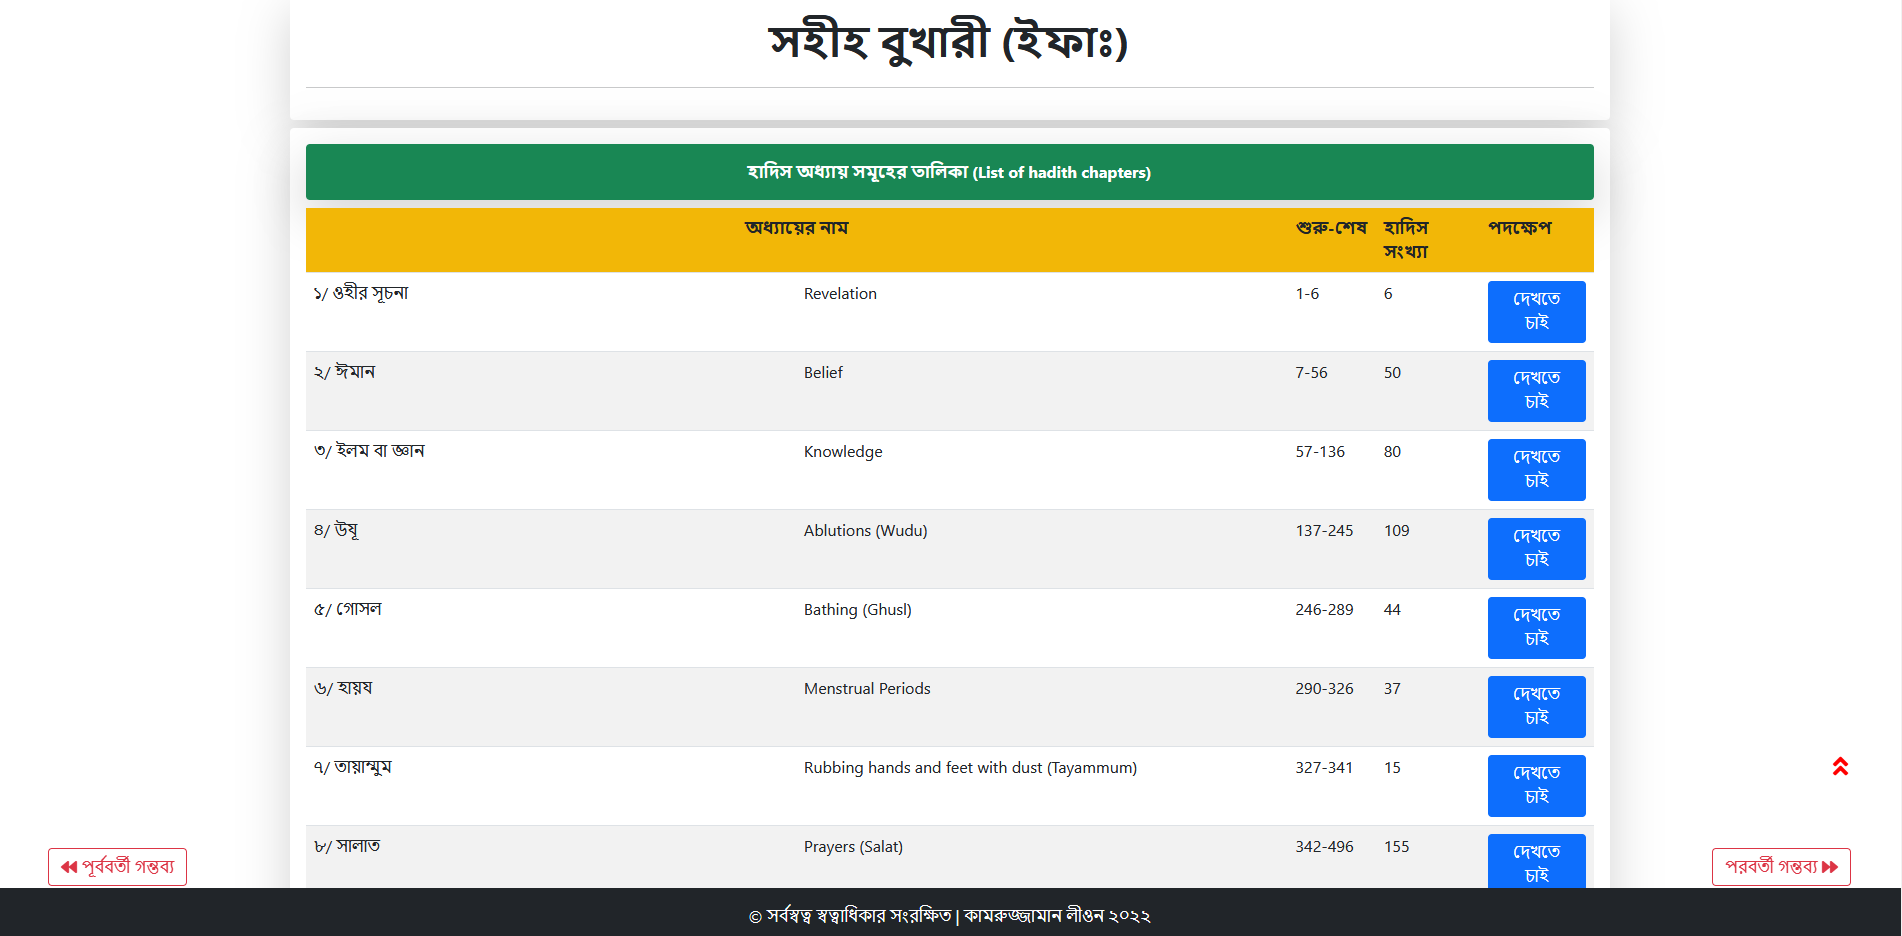Viewport: 1902px width, 936px height.
Task: Click the range value 137-245
Action: coord(1324,531)
